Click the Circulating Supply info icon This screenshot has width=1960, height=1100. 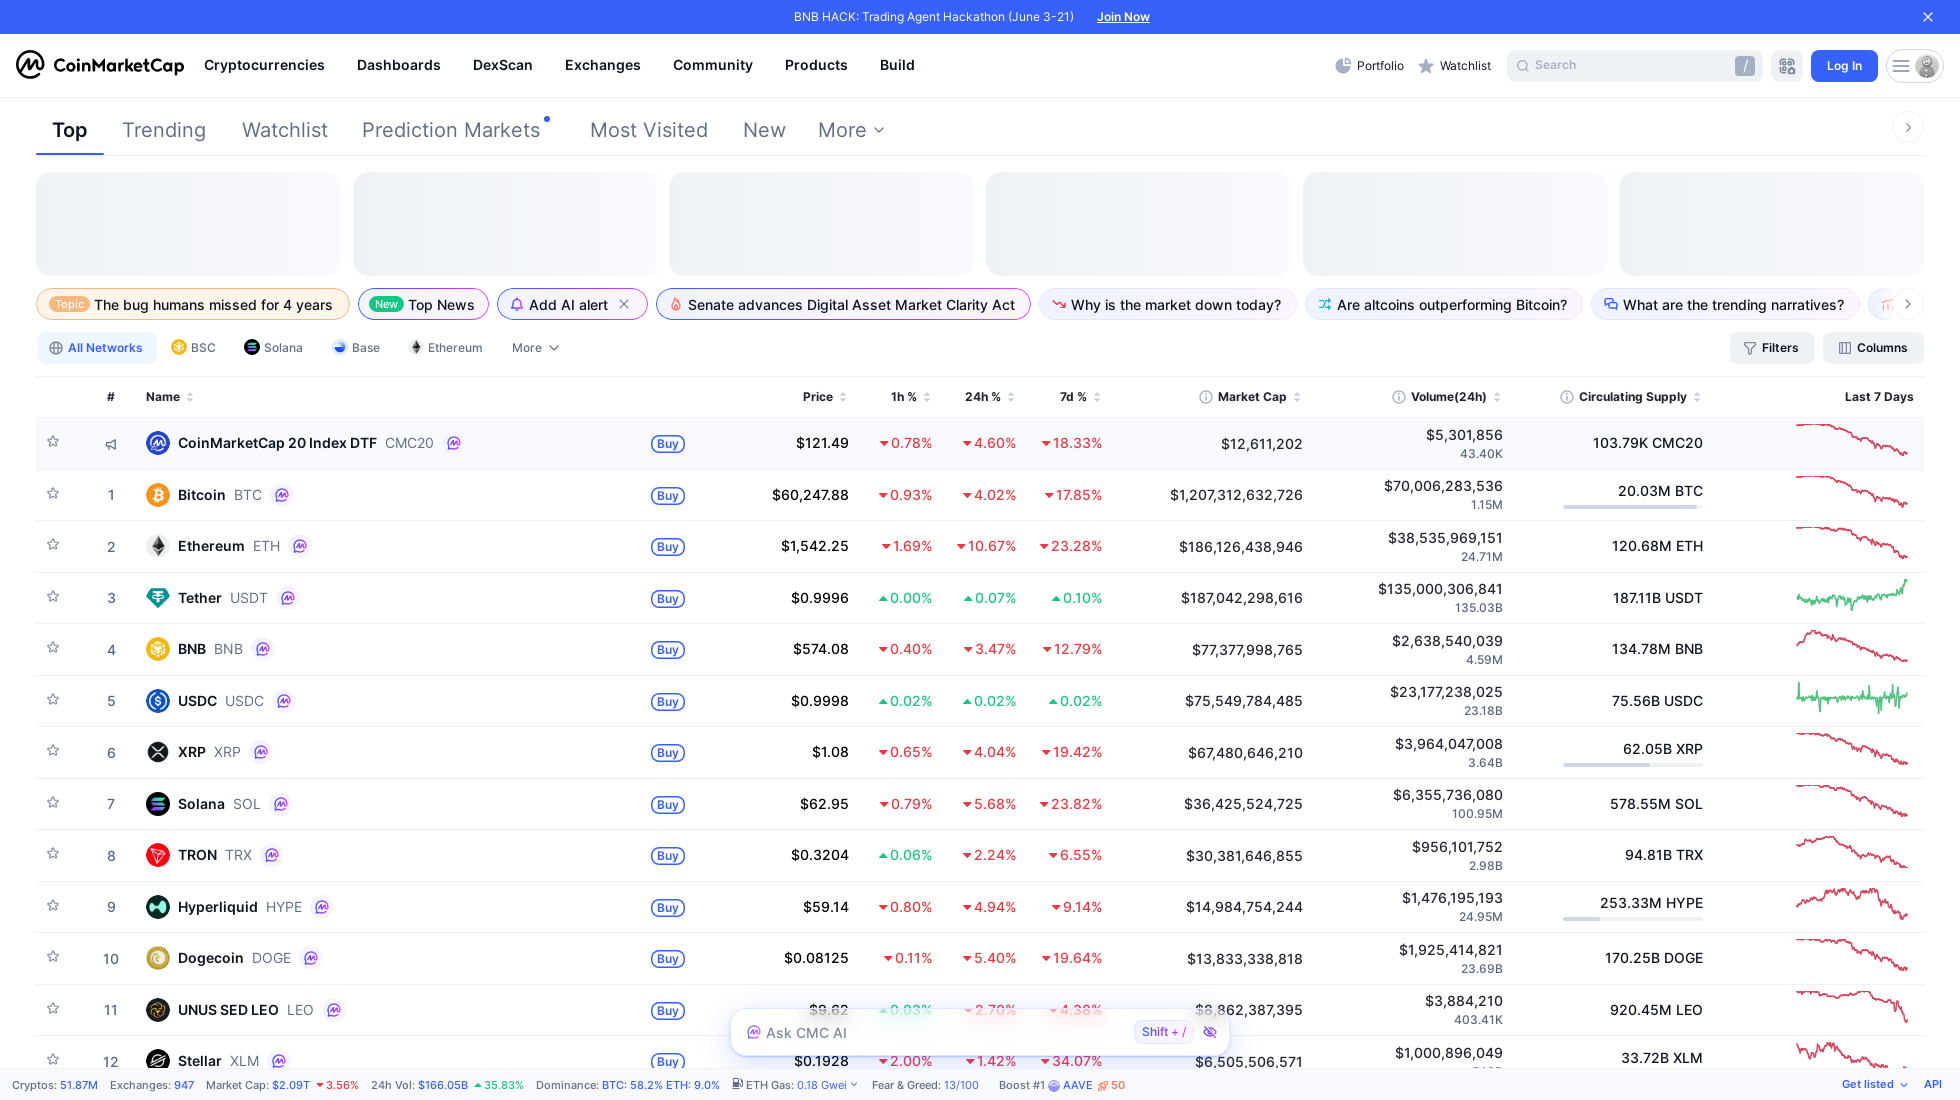[1567, 397]
